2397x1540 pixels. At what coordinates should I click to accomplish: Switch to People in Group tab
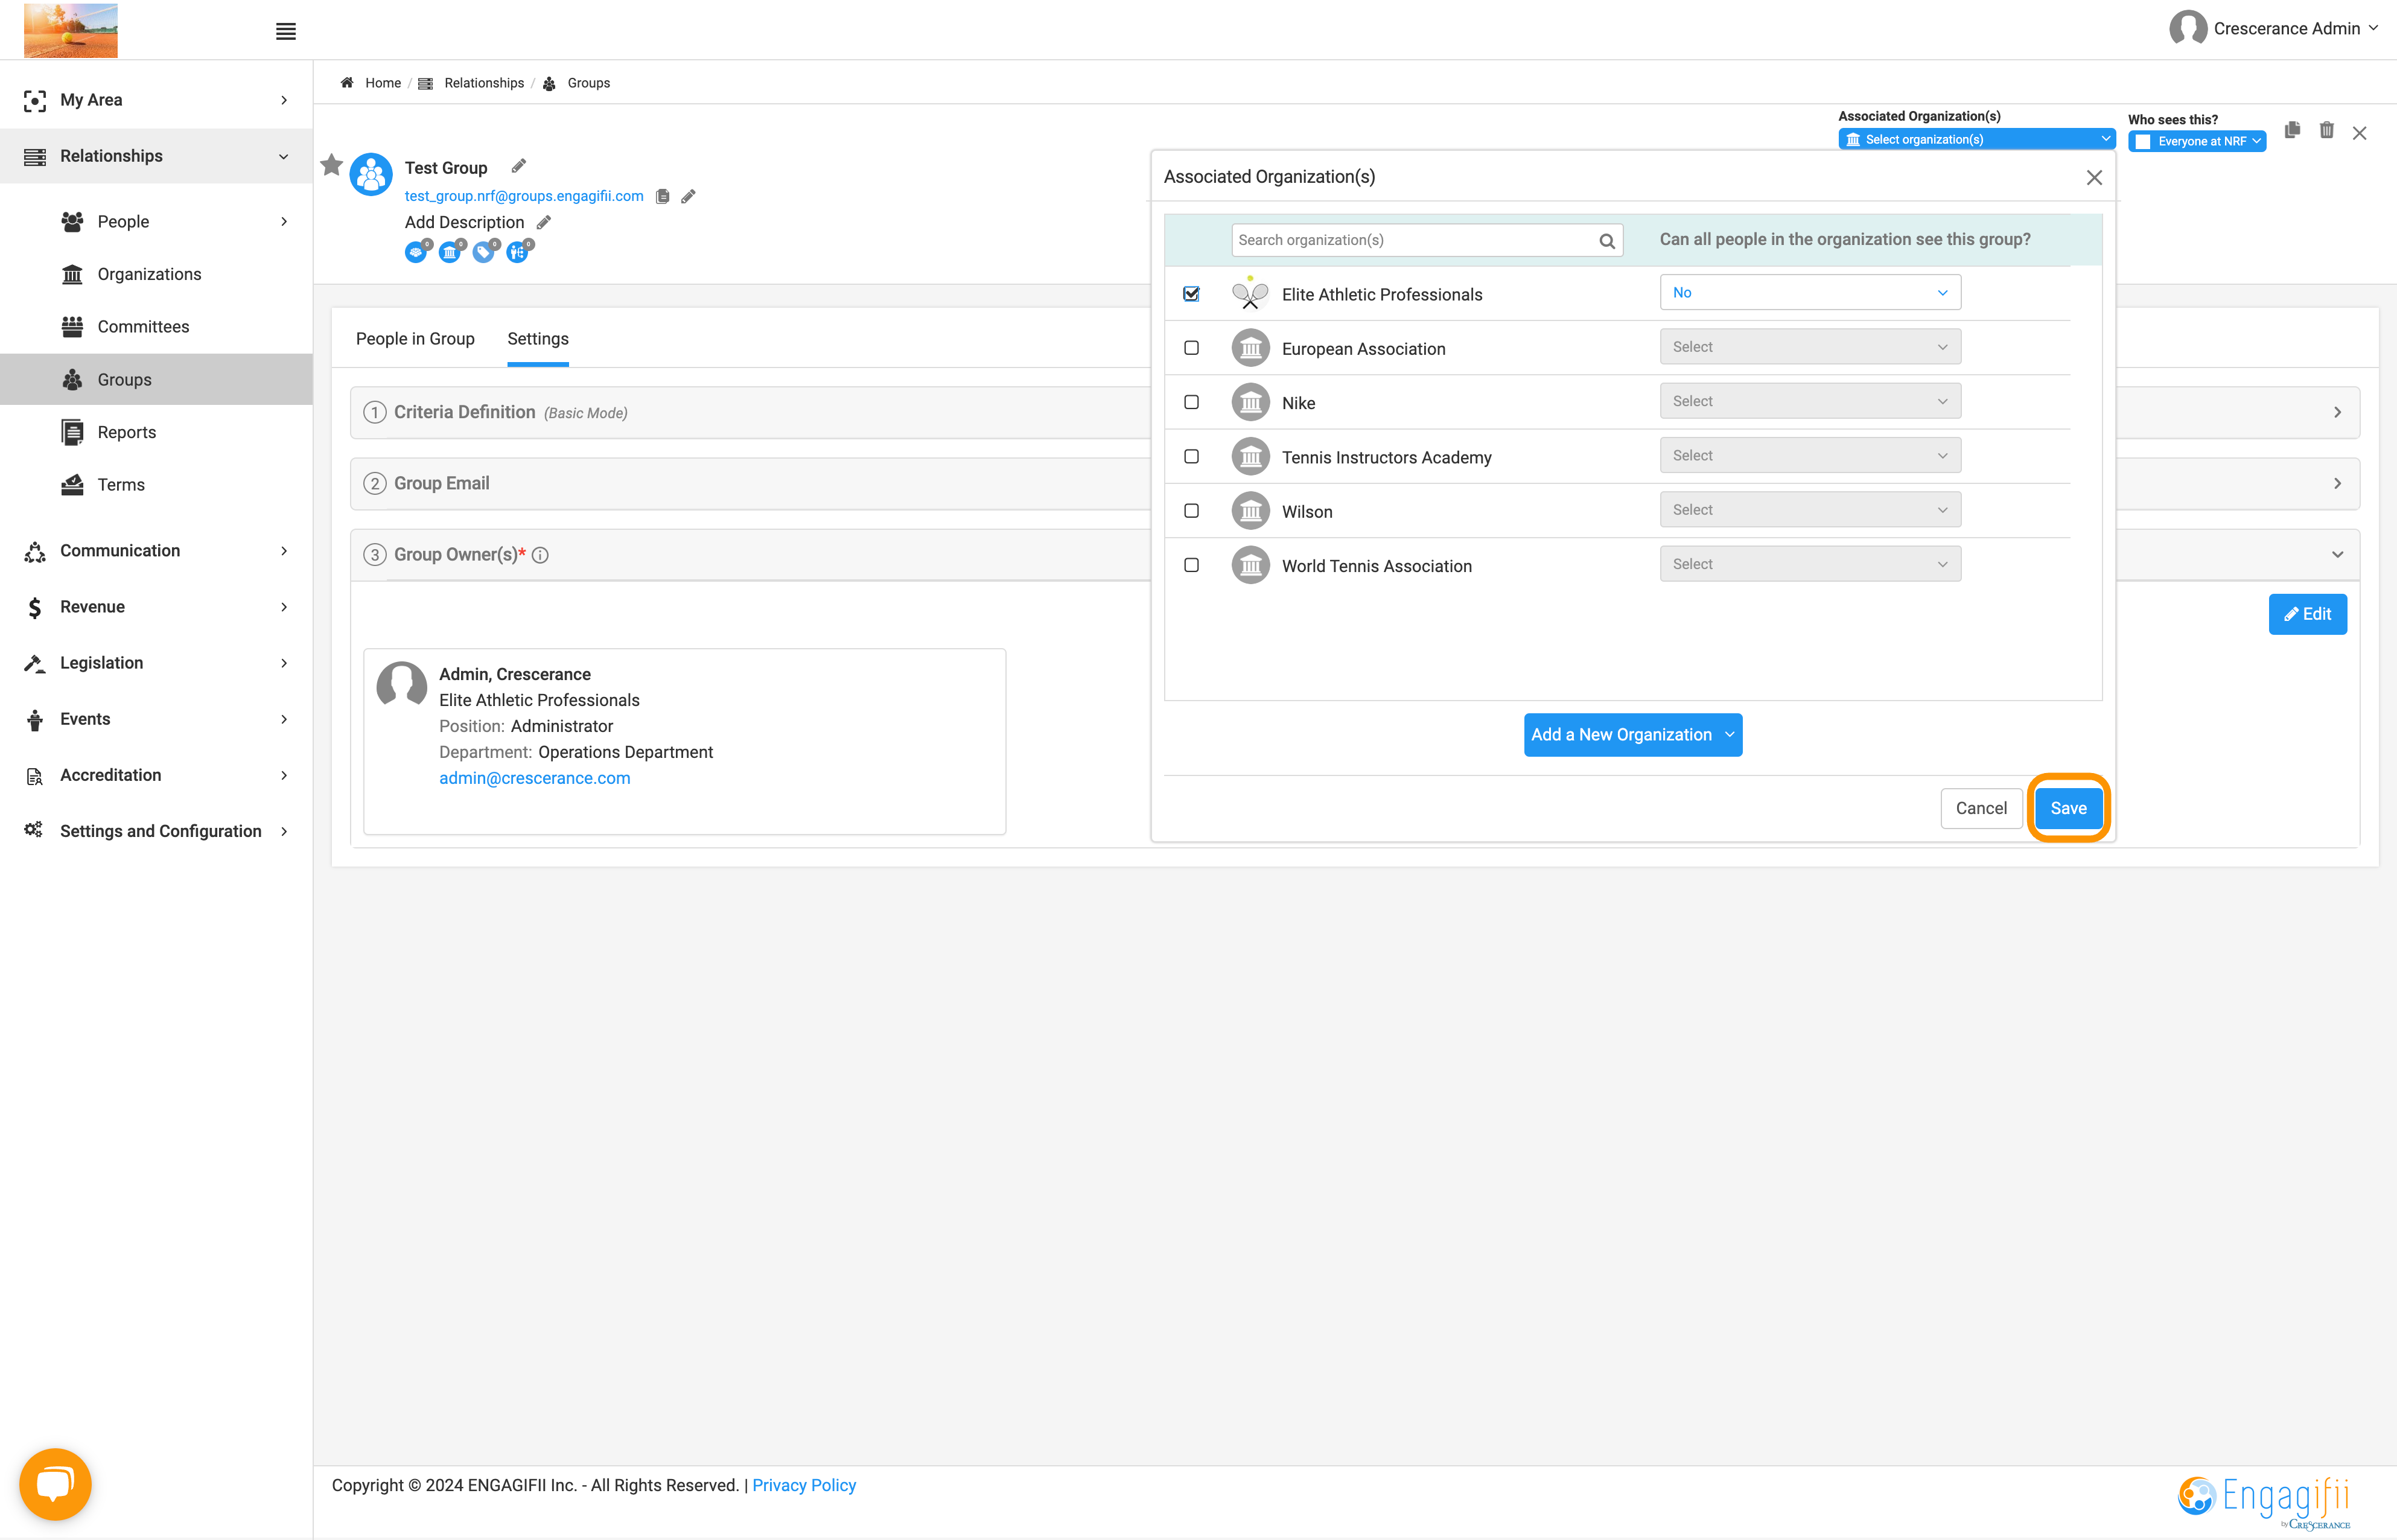[415, 339]
